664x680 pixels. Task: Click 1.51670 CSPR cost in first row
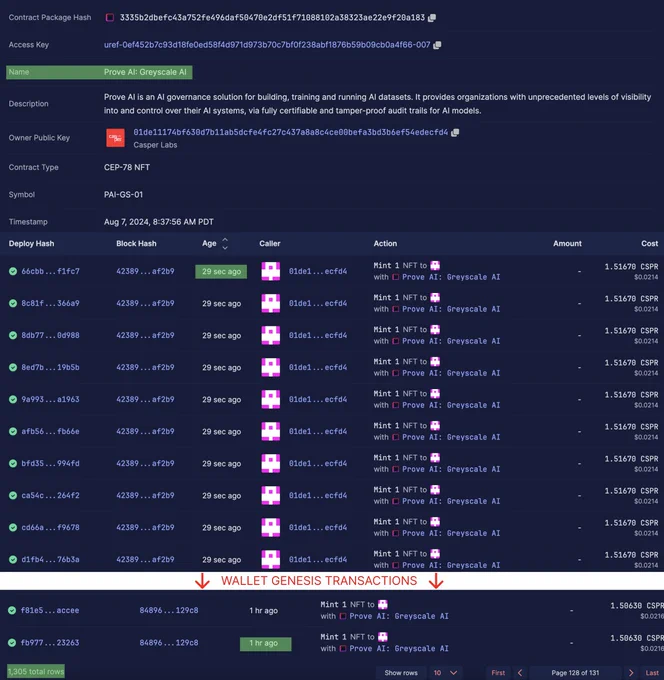(x=631, y=266)
